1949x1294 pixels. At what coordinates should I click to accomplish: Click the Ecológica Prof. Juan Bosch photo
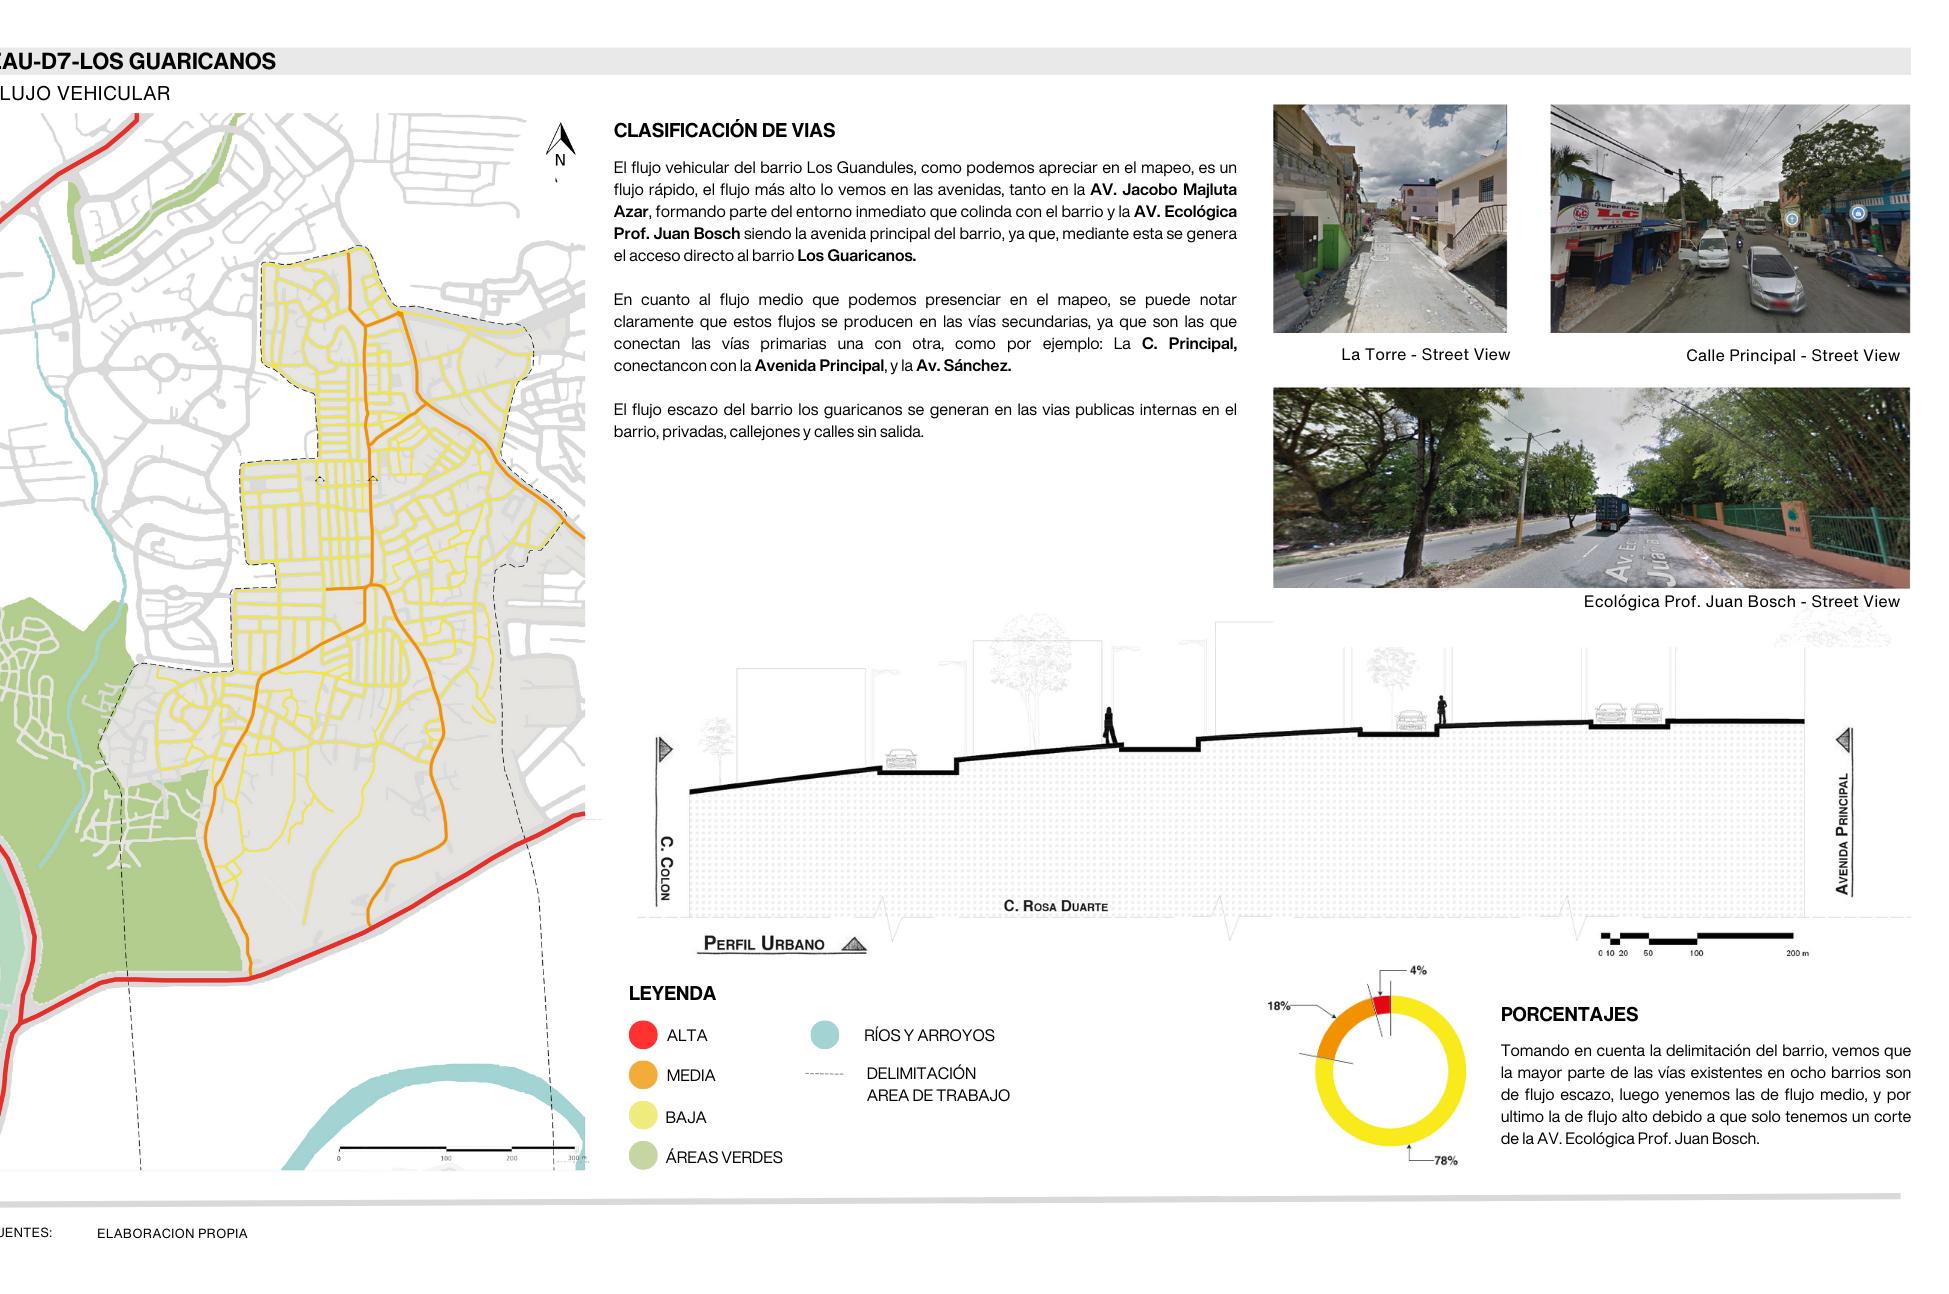(x=1590, y=487)
